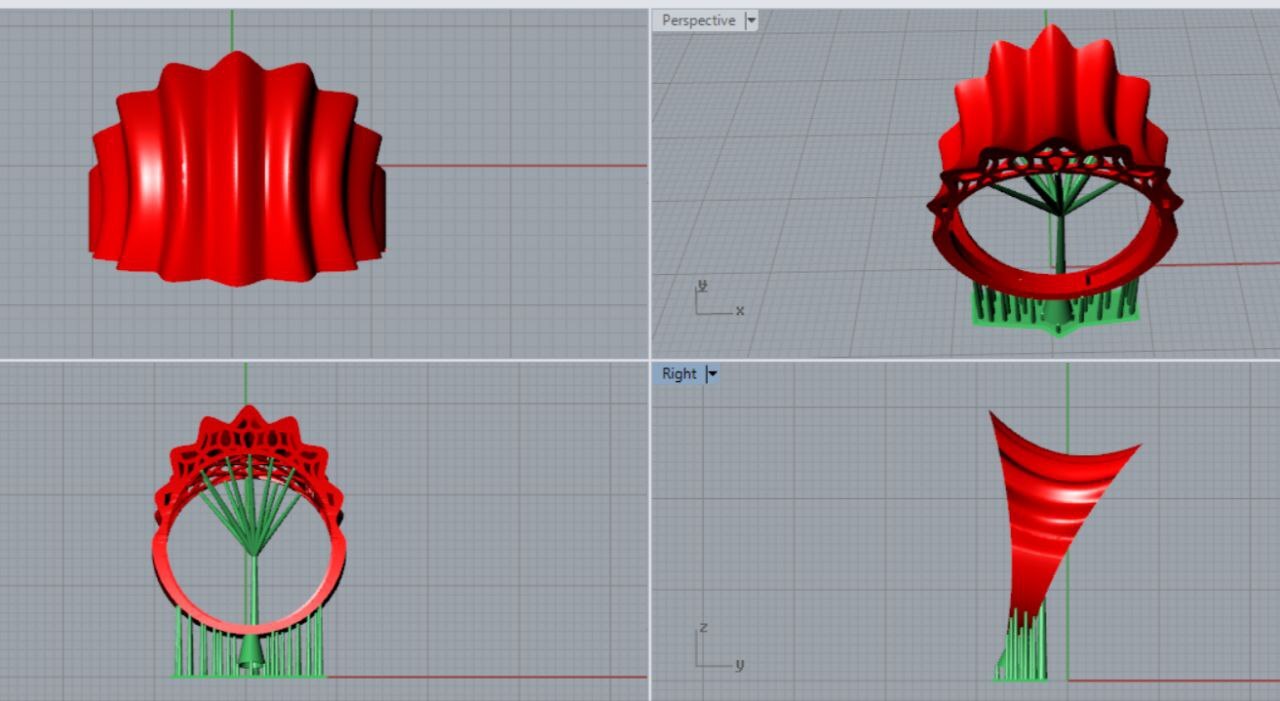Click the Right viewport title label
Viewport: 1280px width, 701px height.
(679, 374)
